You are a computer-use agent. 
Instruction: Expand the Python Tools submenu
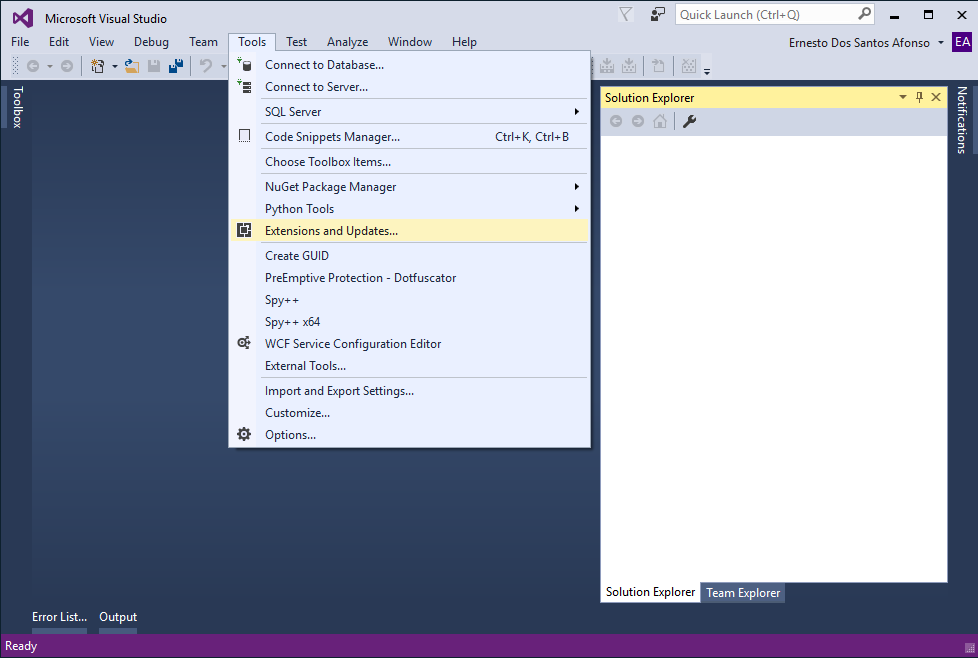(x=576, y=208)
